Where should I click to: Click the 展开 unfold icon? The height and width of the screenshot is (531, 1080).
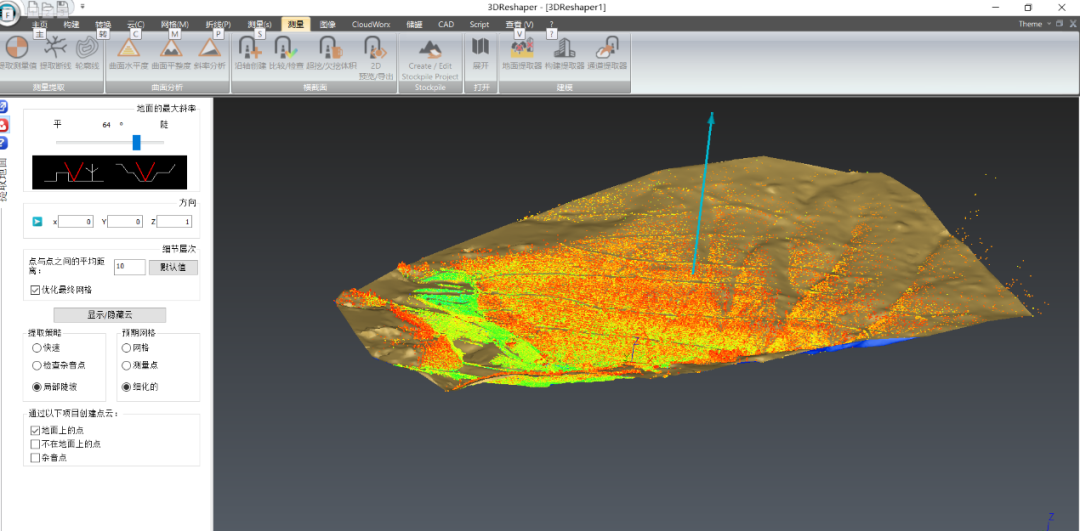(480, 48)
